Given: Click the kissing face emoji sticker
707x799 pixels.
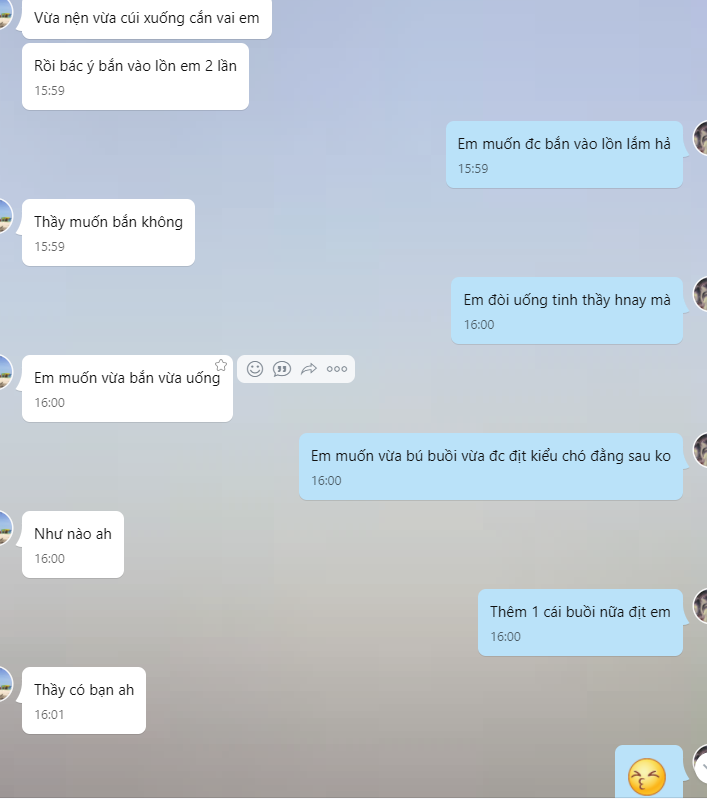Looking at the screenshot, I should [647, 777].
